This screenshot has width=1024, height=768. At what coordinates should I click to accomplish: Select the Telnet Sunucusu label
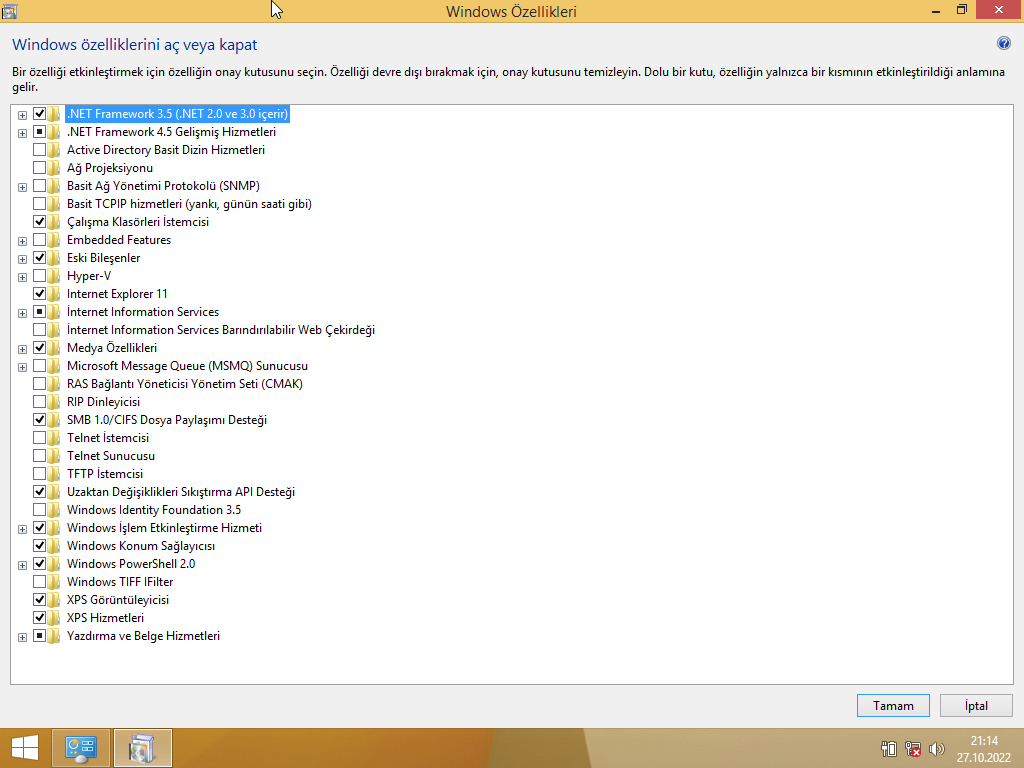click(110, 456)
